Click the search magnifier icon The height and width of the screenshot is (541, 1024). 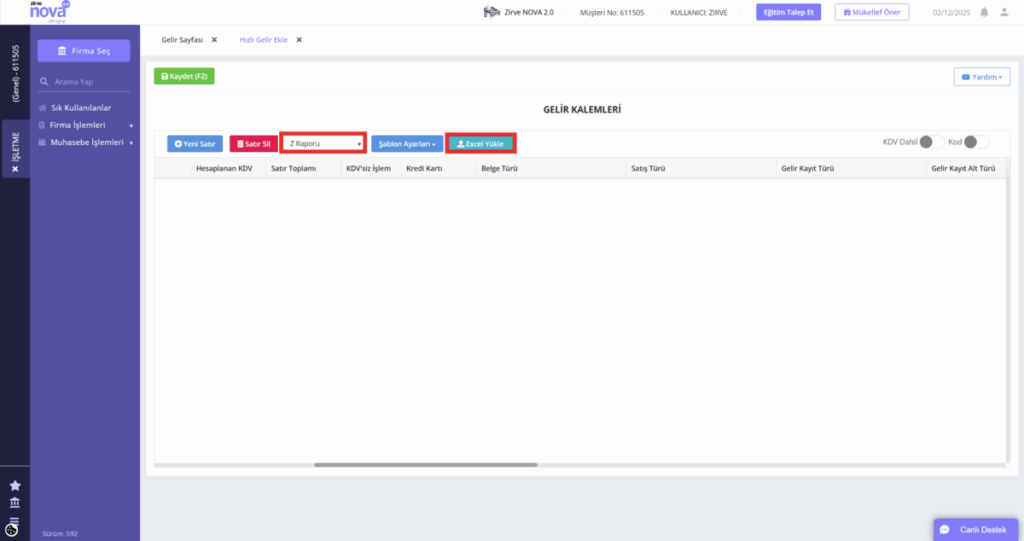click(44, 82)
